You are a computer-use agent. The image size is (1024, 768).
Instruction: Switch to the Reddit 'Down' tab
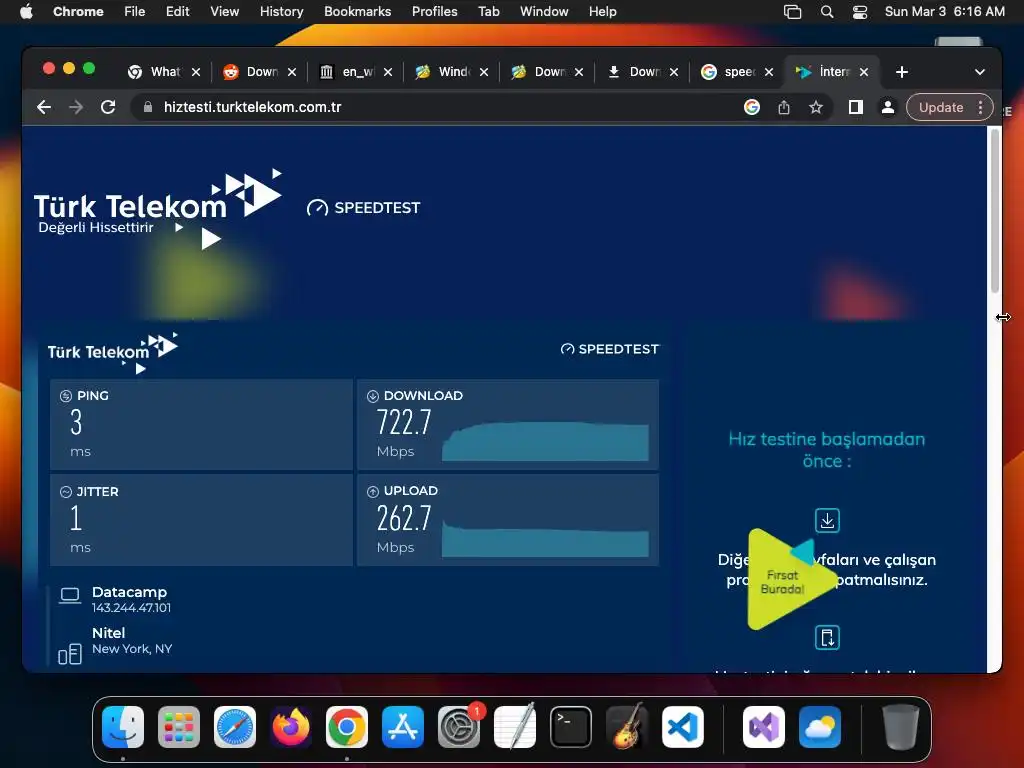pos(259,72)
